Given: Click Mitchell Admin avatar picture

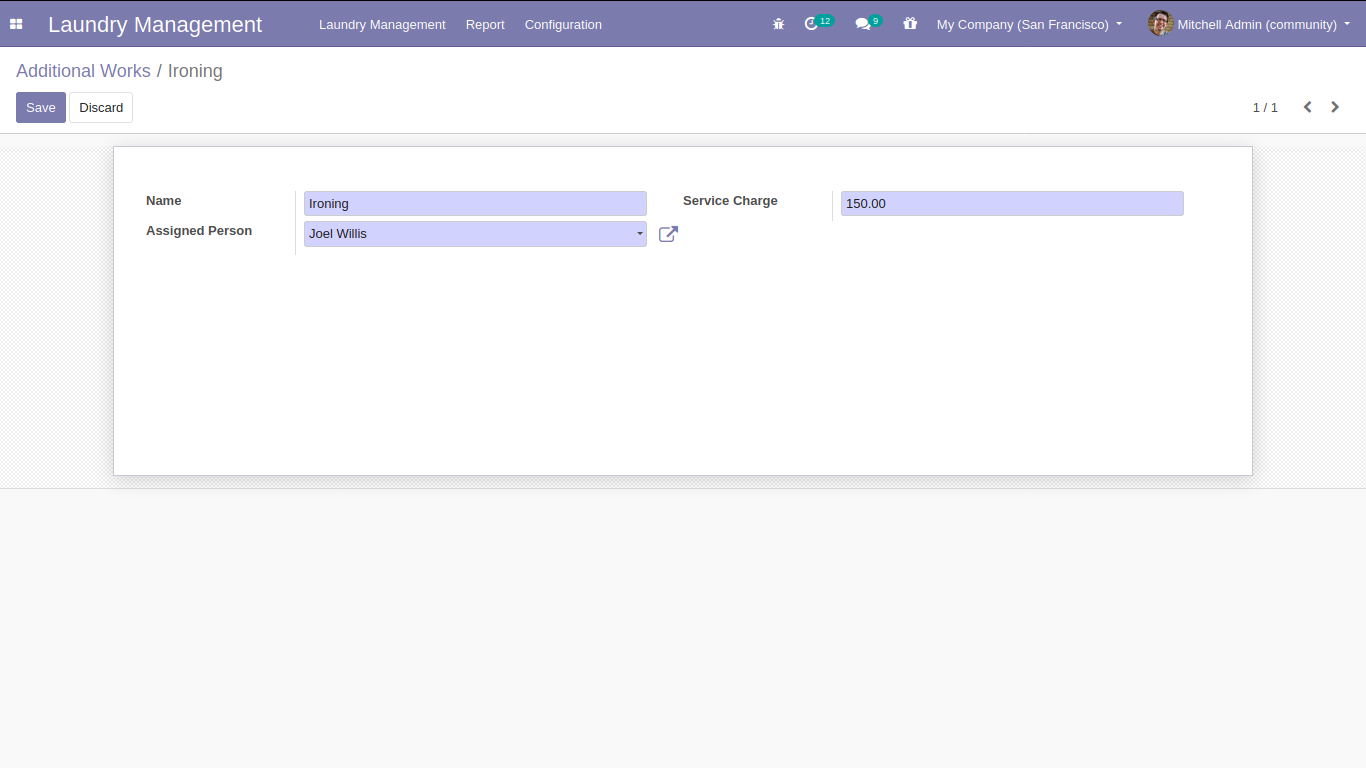Looking at the screenshot, I should (1160, 23).
